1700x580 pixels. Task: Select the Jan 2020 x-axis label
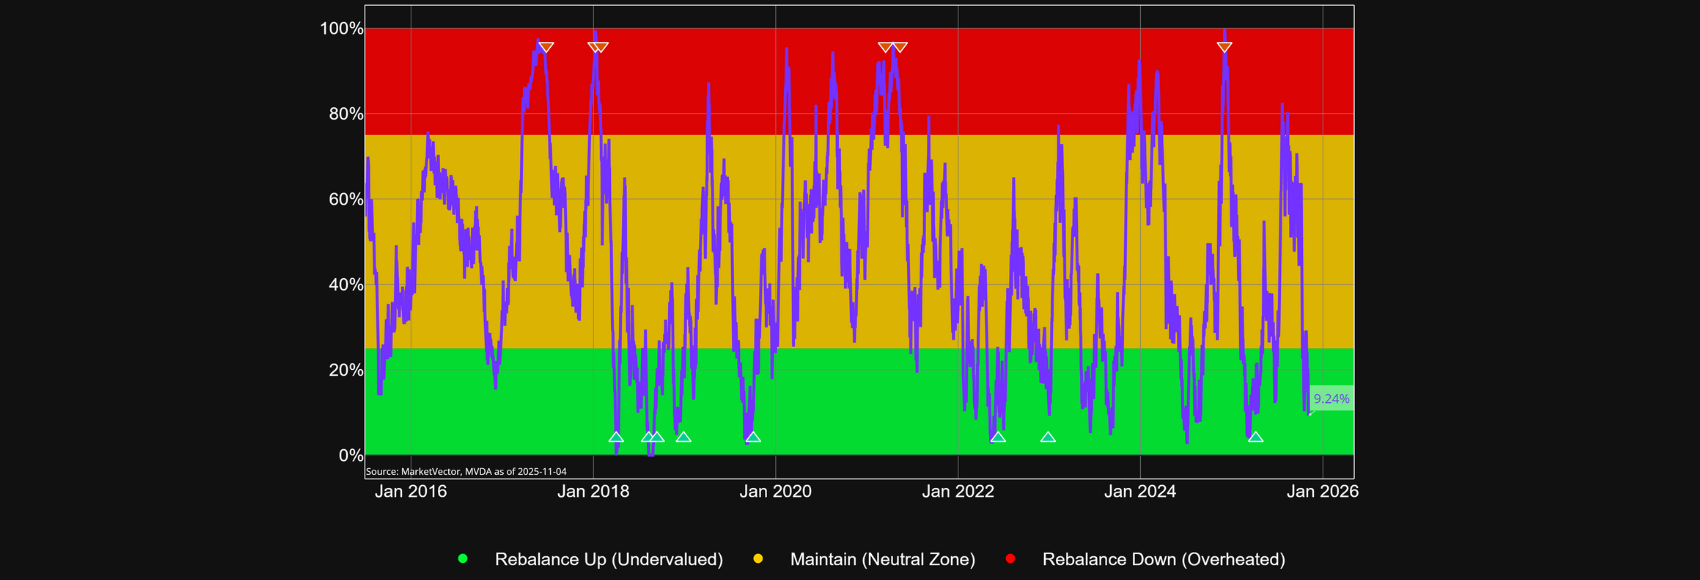[x=776, y=491]
